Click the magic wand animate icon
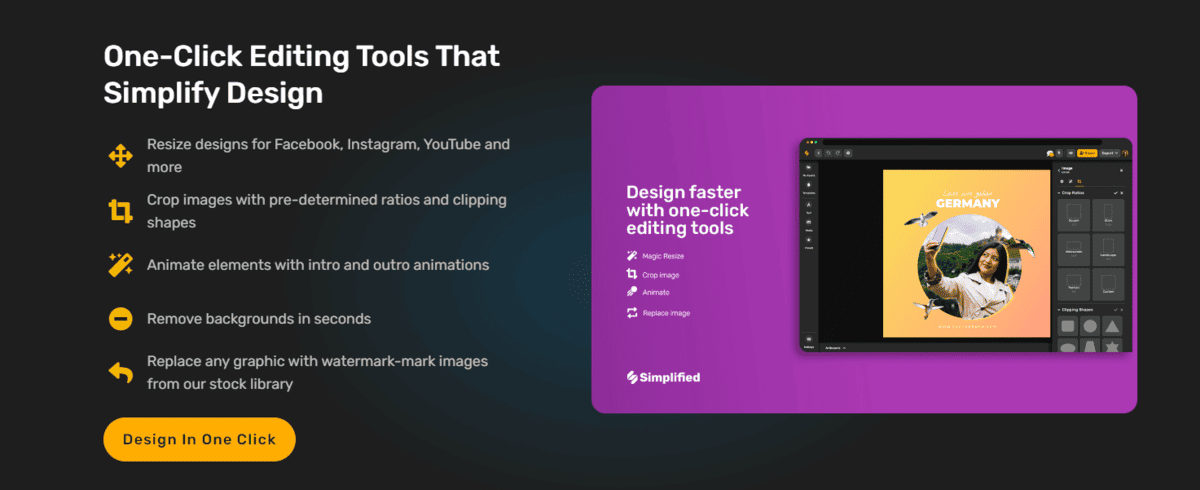1200x490 pixels. pos(120,265)
